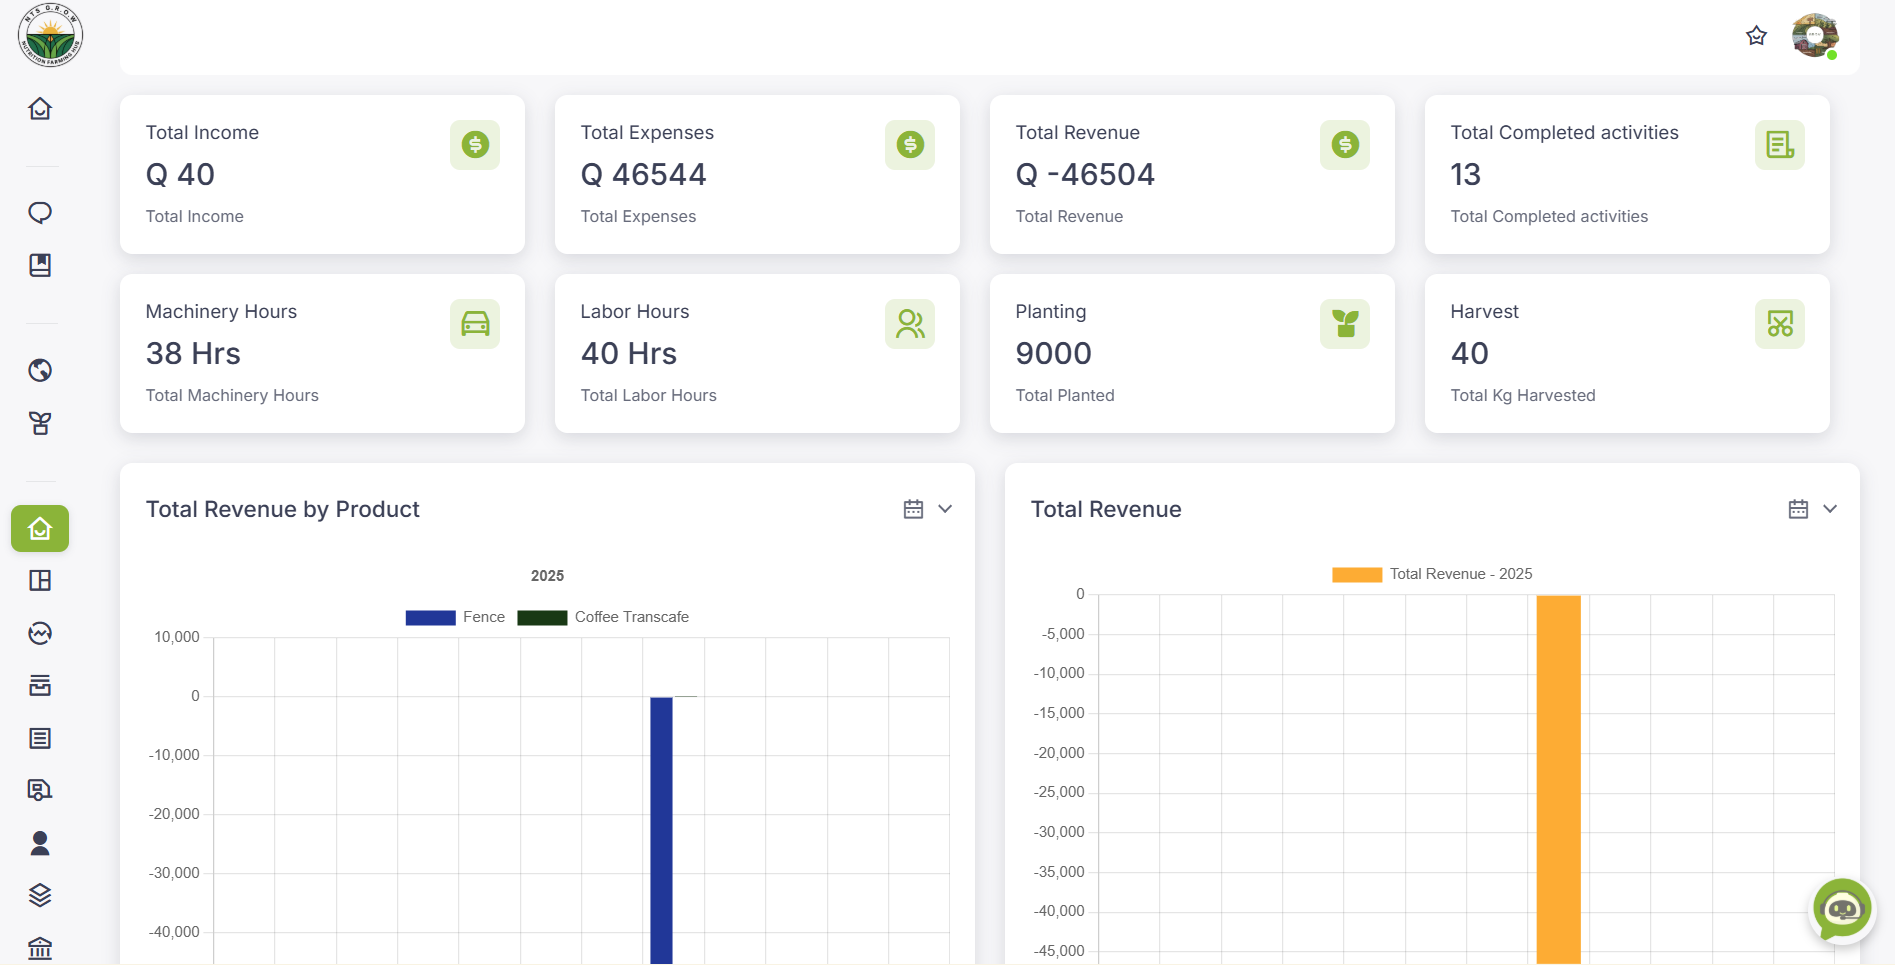Open calendar picker on Total Revenue by Product
Screen dimensions: 1895x965
(913, 509)
